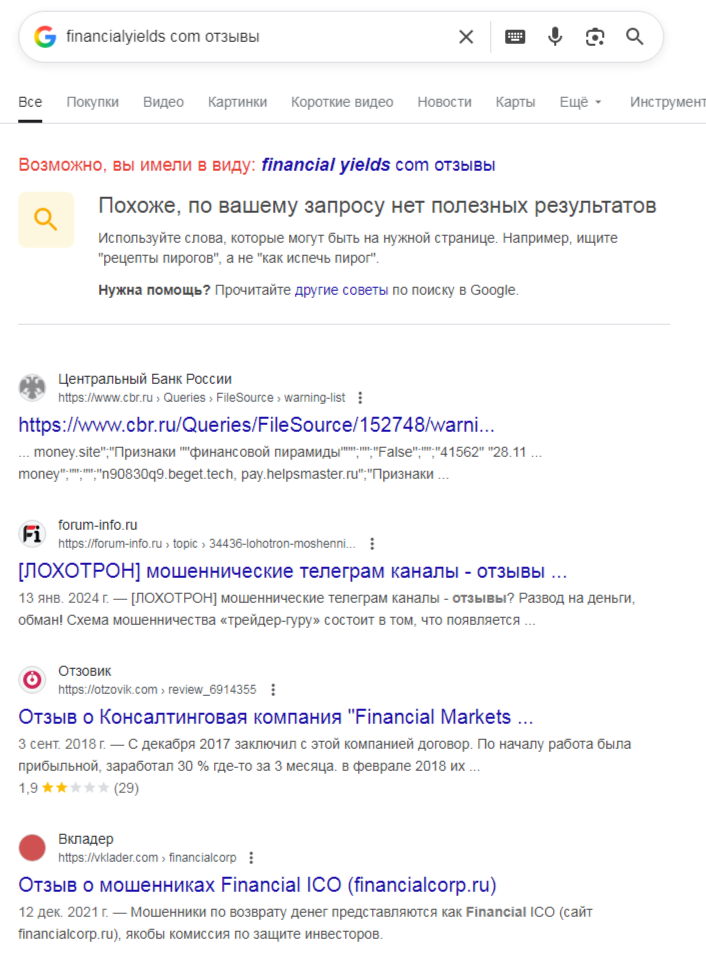Focus the search input containing financialyields com отзывы

256,37
